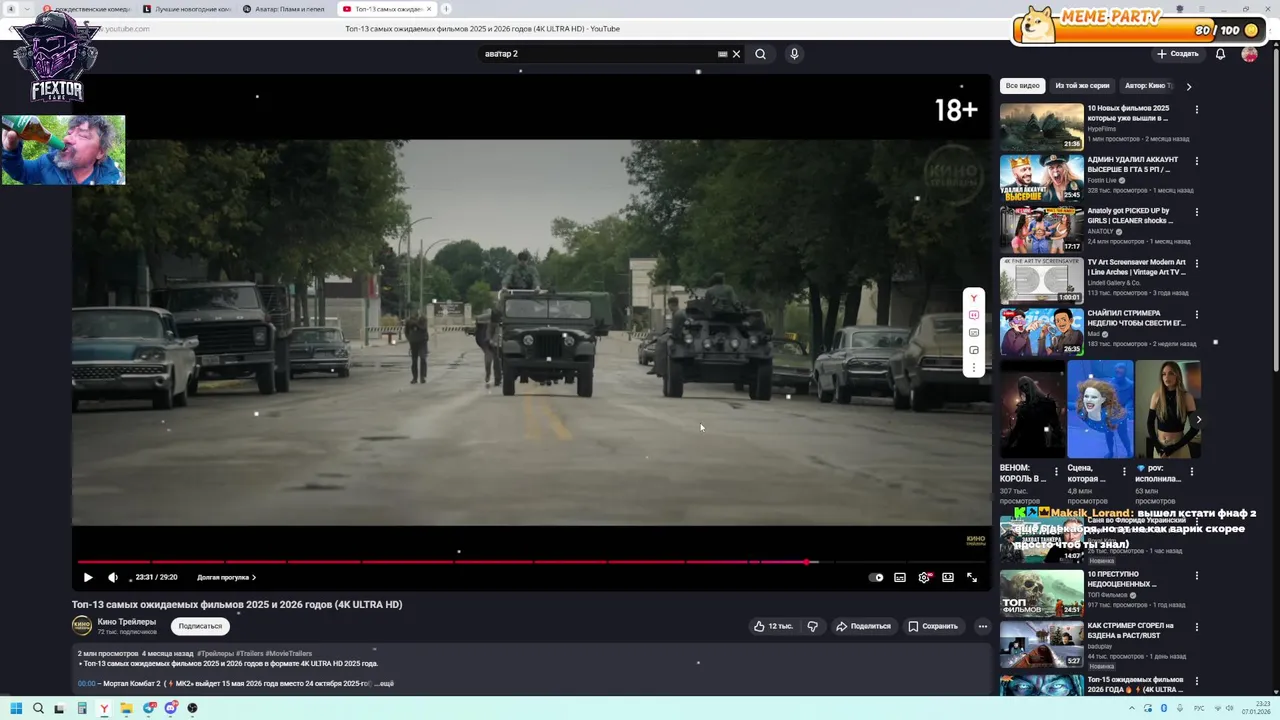This screenshot has width=1280, height=720.
Task: Open options for 'АДМИН УДАЛИЛ АККАУНТ' video
Action: 1196,161
